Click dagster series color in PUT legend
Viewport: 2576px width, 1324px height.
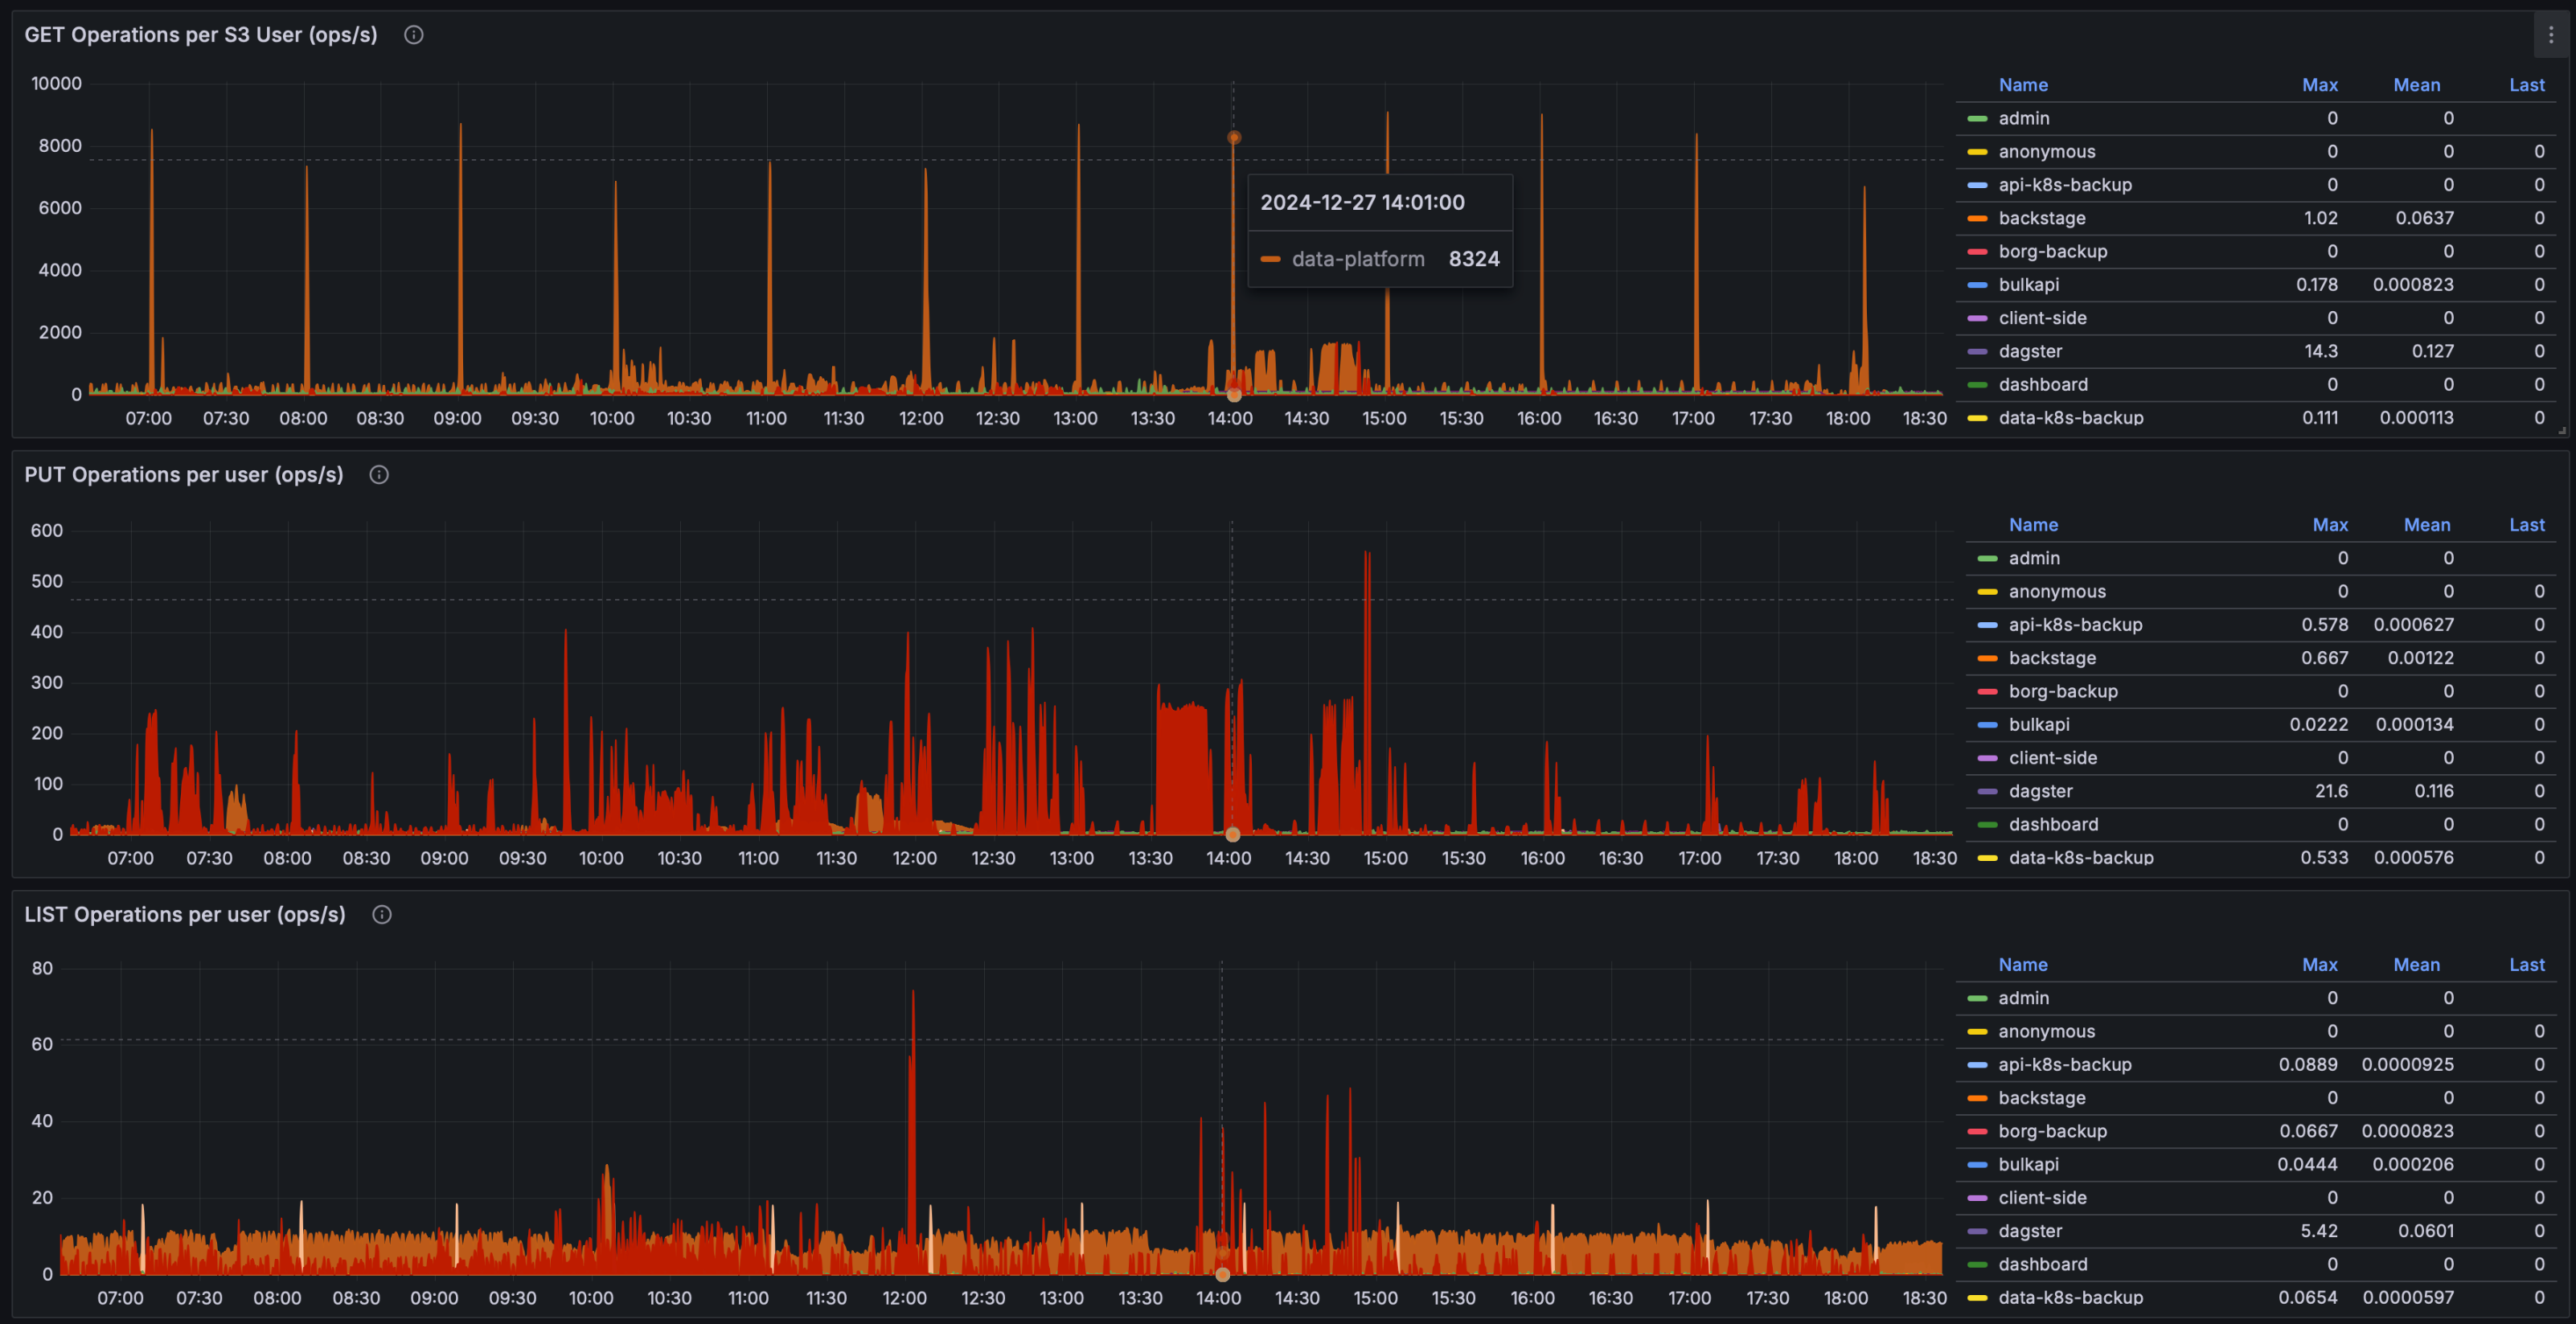tap(1987, 791)
